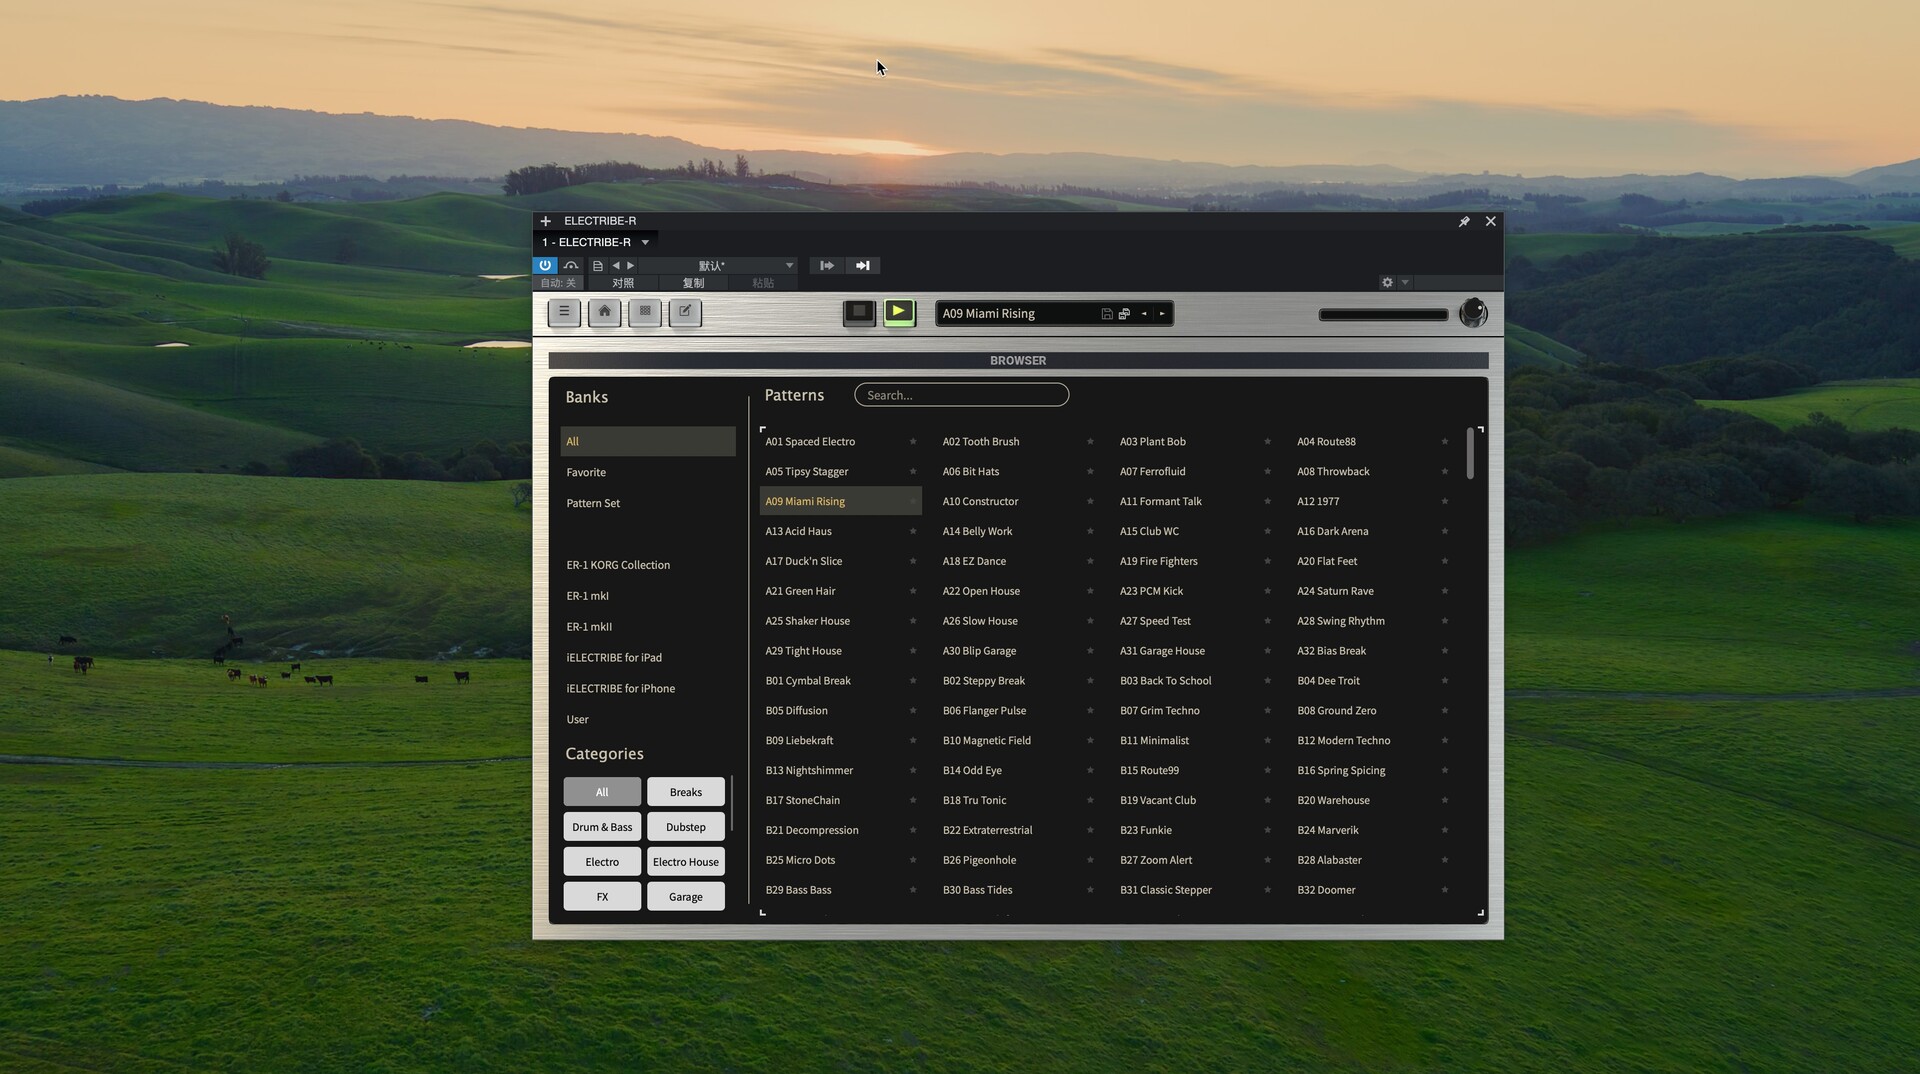Click the patterns list scrollbar

(1470, 453)
